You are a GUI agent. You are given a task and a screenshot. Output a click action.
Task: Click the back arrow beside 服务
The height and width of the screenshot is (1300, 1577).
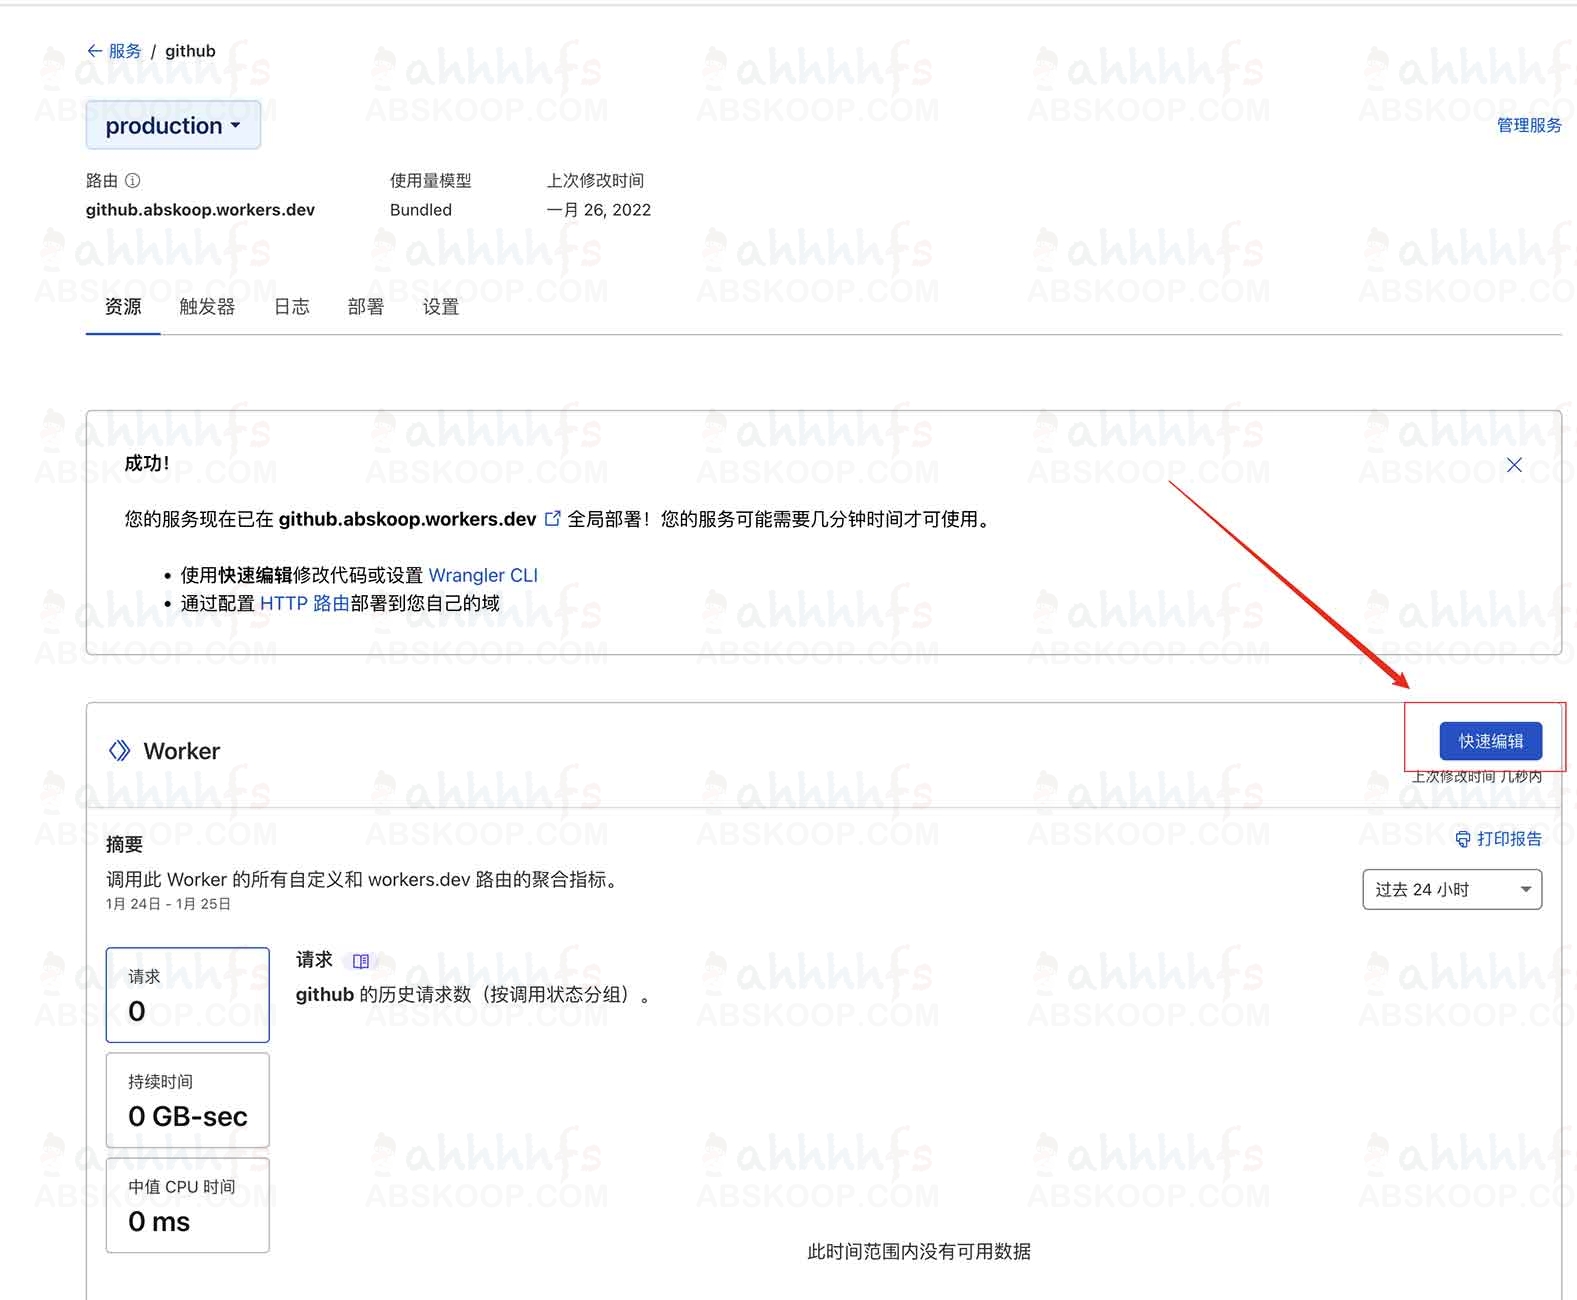coord(94,51)
